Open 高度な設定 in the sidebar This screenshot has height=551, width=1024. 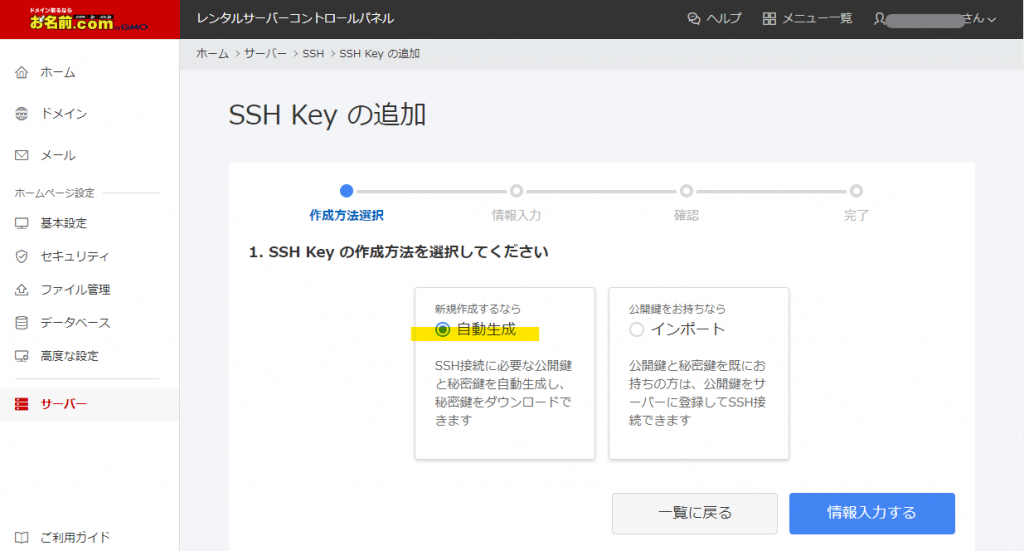point(69,356)
